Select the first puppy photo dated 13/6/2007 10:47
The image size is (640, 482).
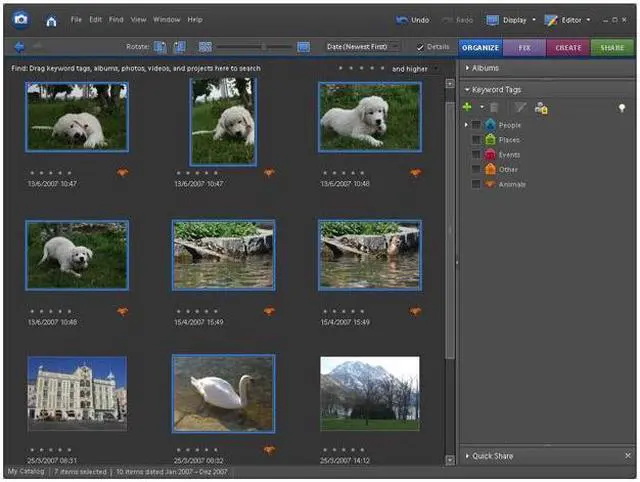point(77,117)
